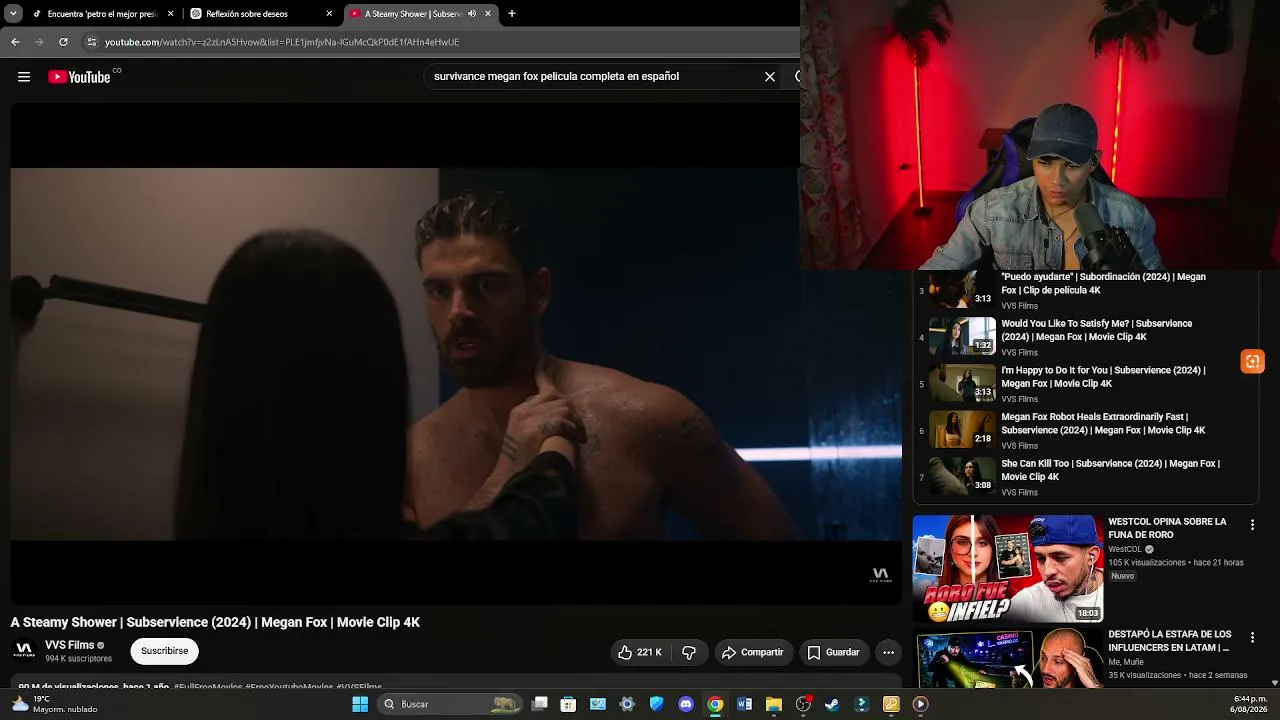Screen dimensions: 1280x720
Task: Expand the Chrome tab search dropdown
Action: 13,14
